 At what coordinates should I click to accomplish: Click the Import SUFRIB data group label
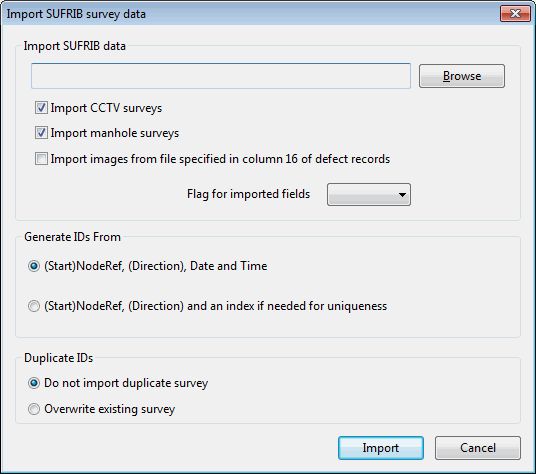coord(75,46)
